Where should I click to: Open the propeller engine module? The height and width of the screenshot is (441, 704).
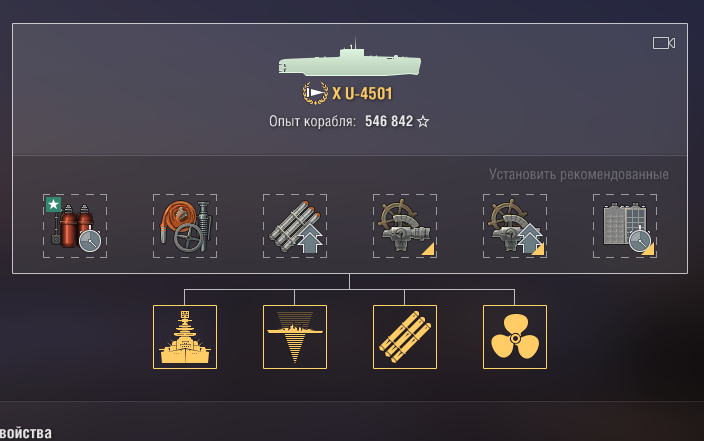click(x=515, y=337)
